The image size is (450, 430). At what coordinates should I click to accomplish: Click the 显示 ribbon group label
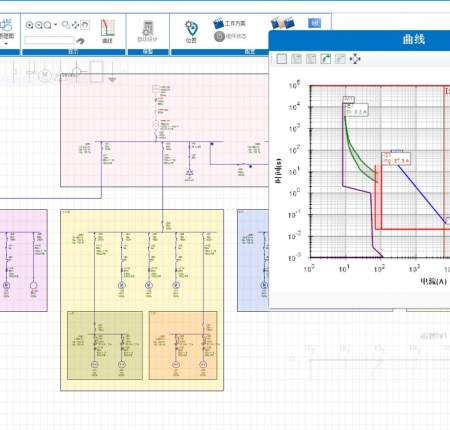click(73, 52)
